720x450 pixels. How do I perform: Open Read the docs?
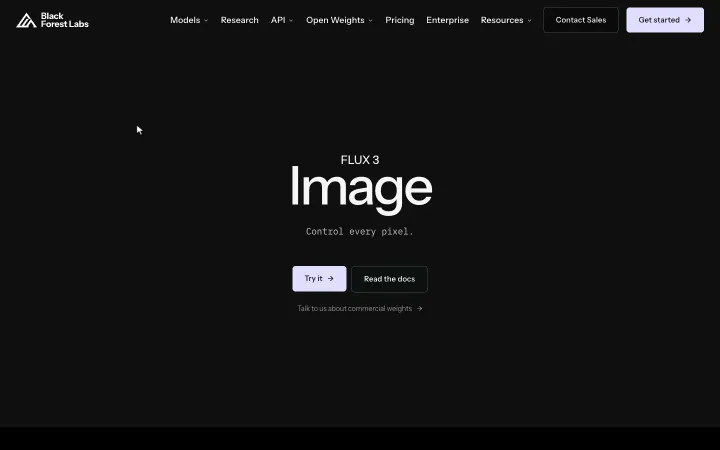click(389, 279)
